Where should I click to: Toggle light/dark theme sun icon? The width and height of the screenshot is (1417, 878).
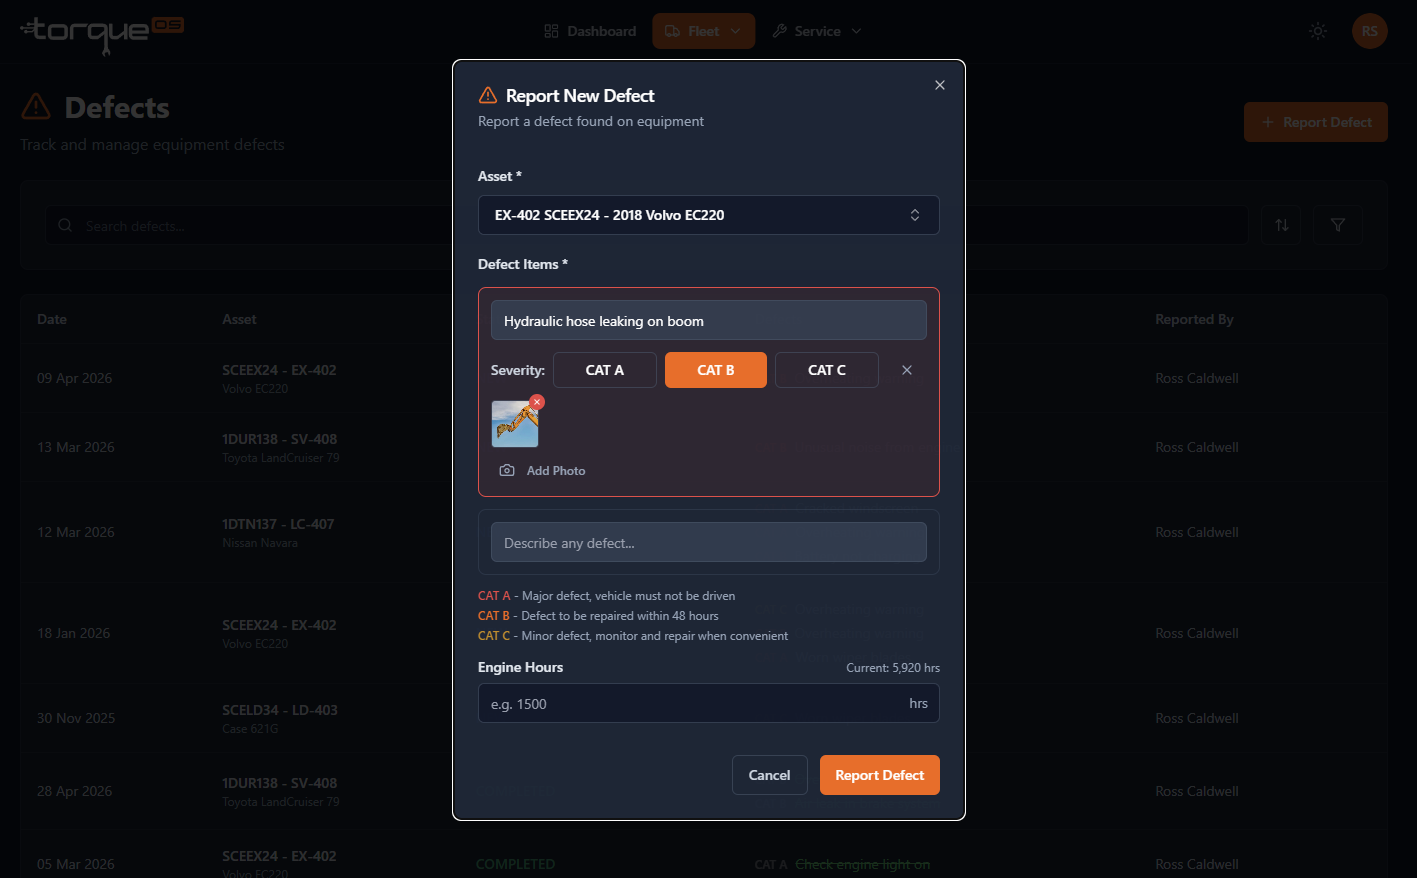tap(1318, 31)
